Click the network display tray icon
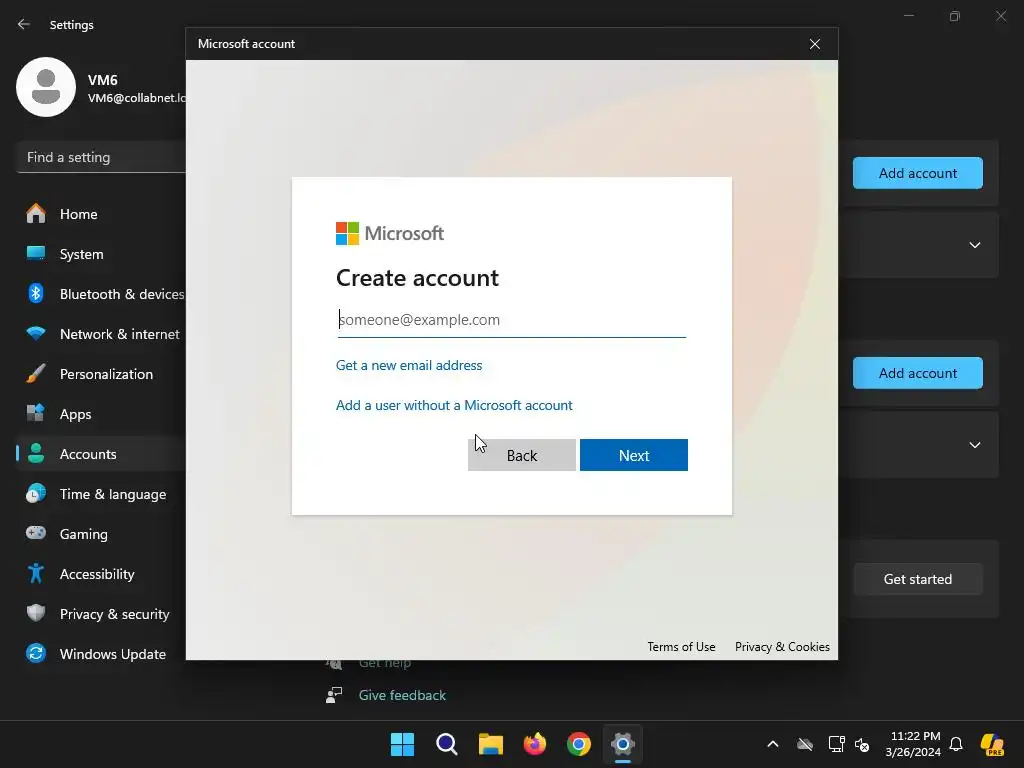The image size is (1024, 768). 836,744
